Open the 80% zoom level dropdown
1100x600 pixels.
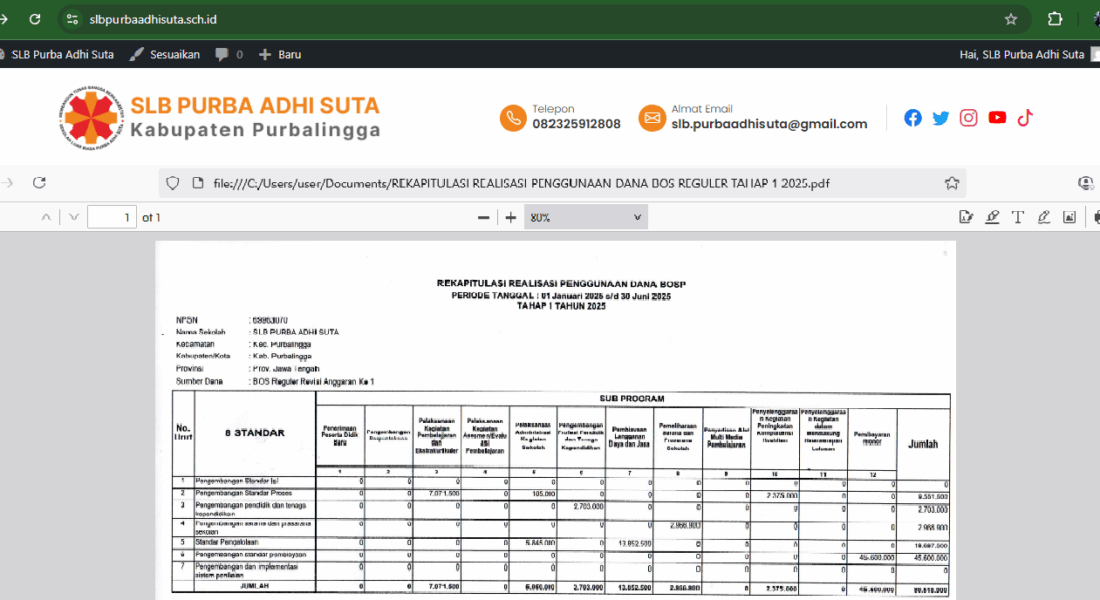click(x=586, y=218)
